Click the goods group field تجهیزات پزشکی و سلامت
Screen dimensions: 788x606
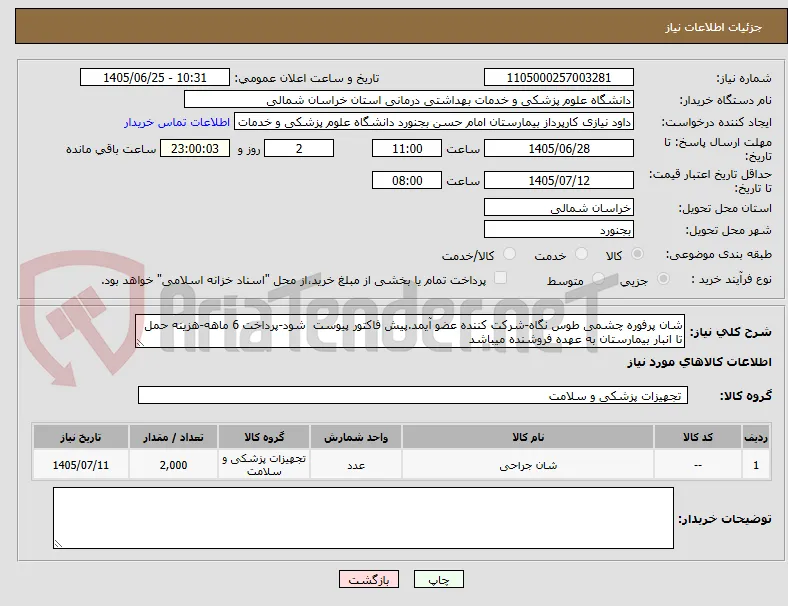413,395
